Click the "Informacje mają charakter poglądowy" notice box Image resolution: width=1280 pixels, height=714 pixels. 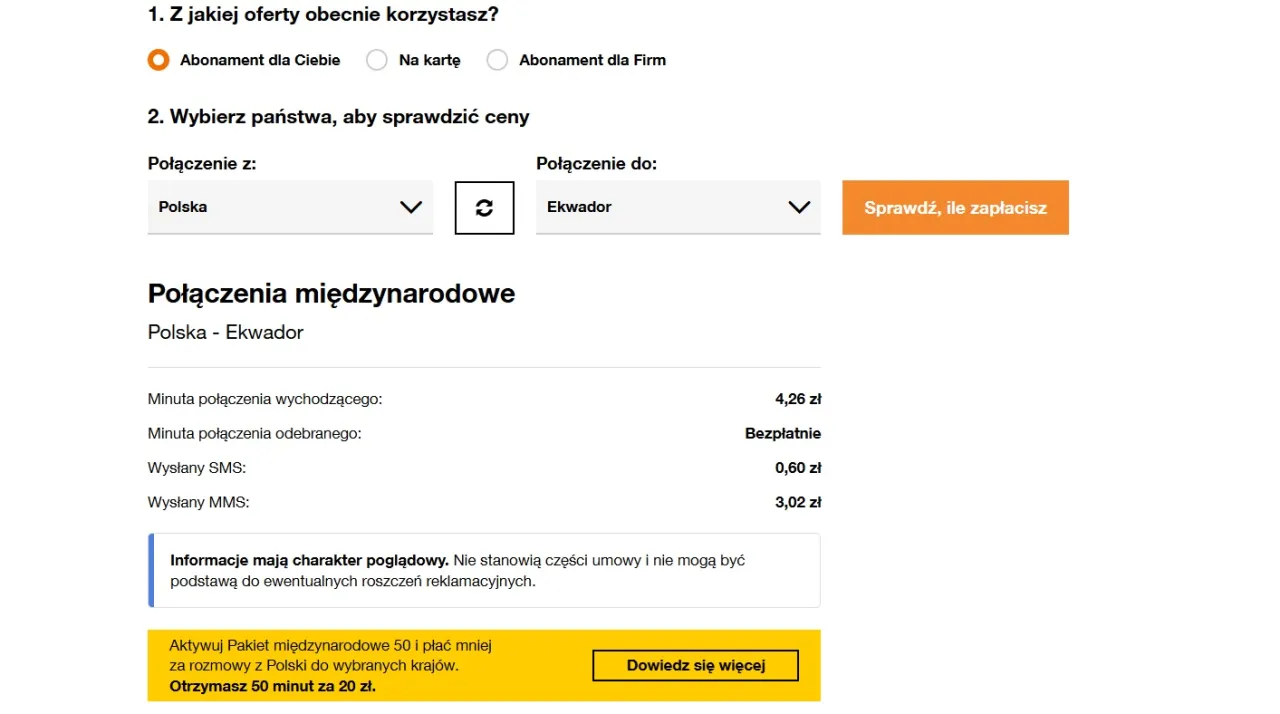point(484,570)
